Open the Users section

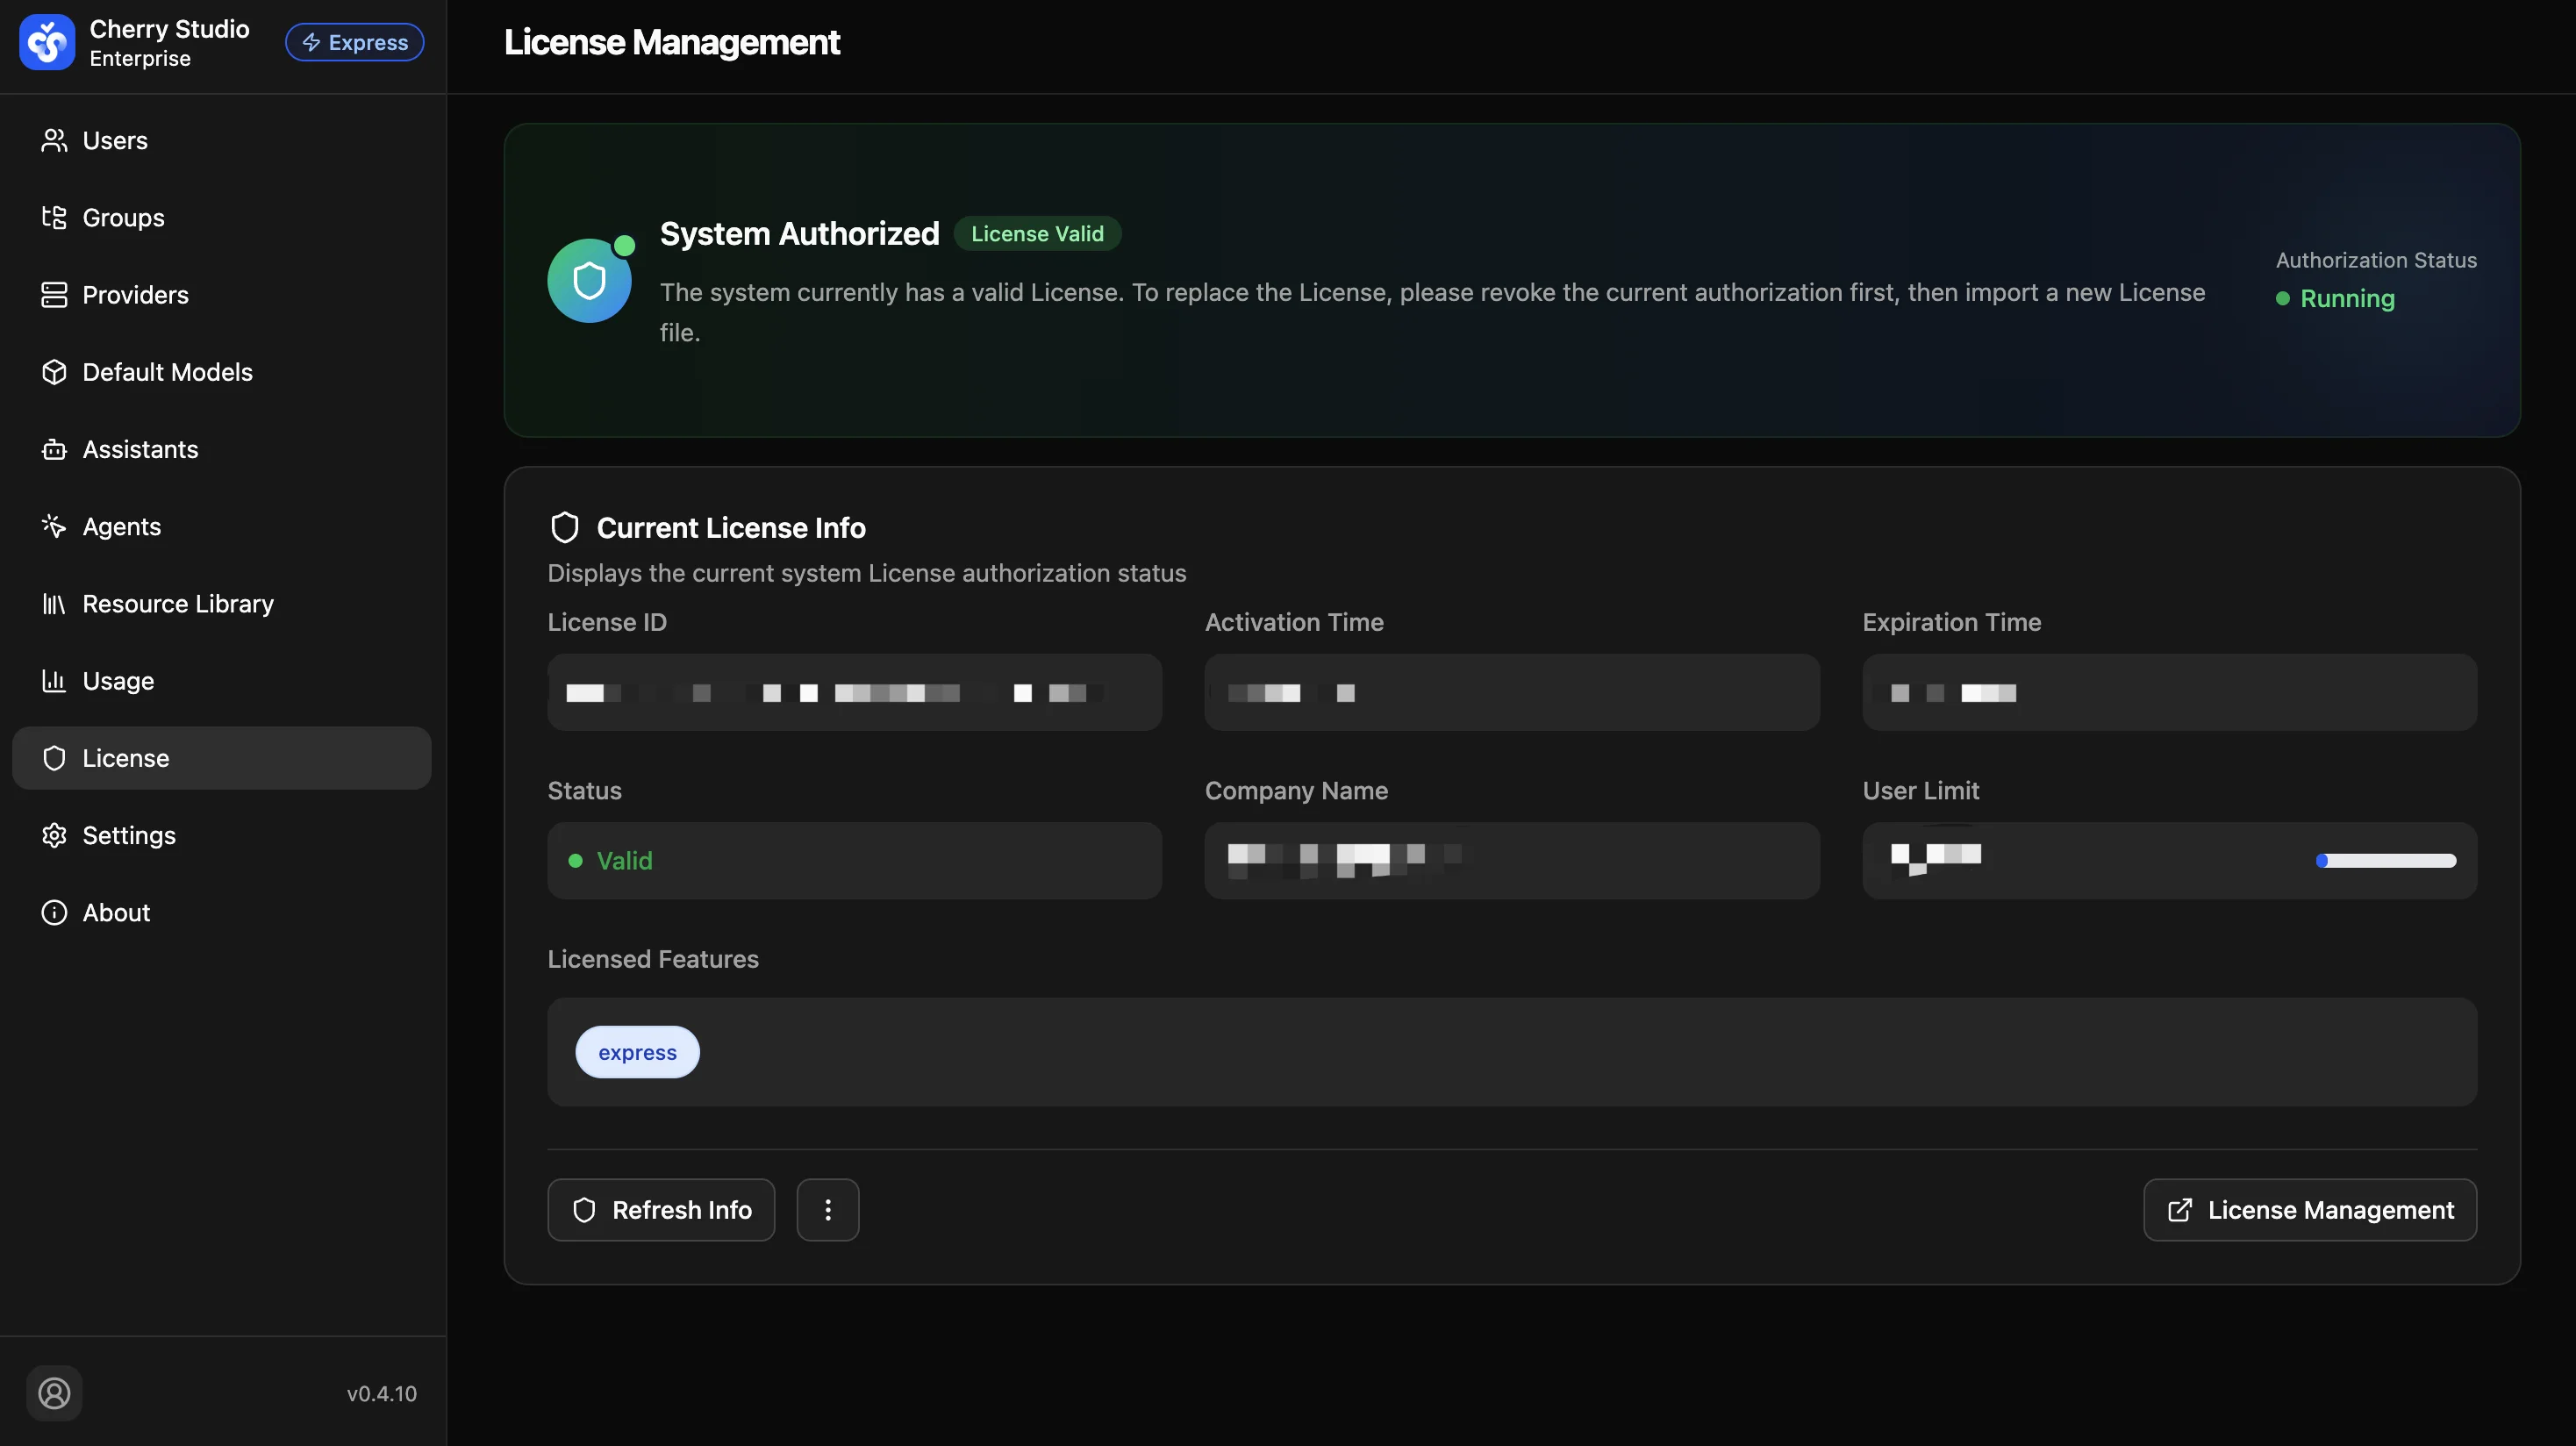[x=221, y=140]
